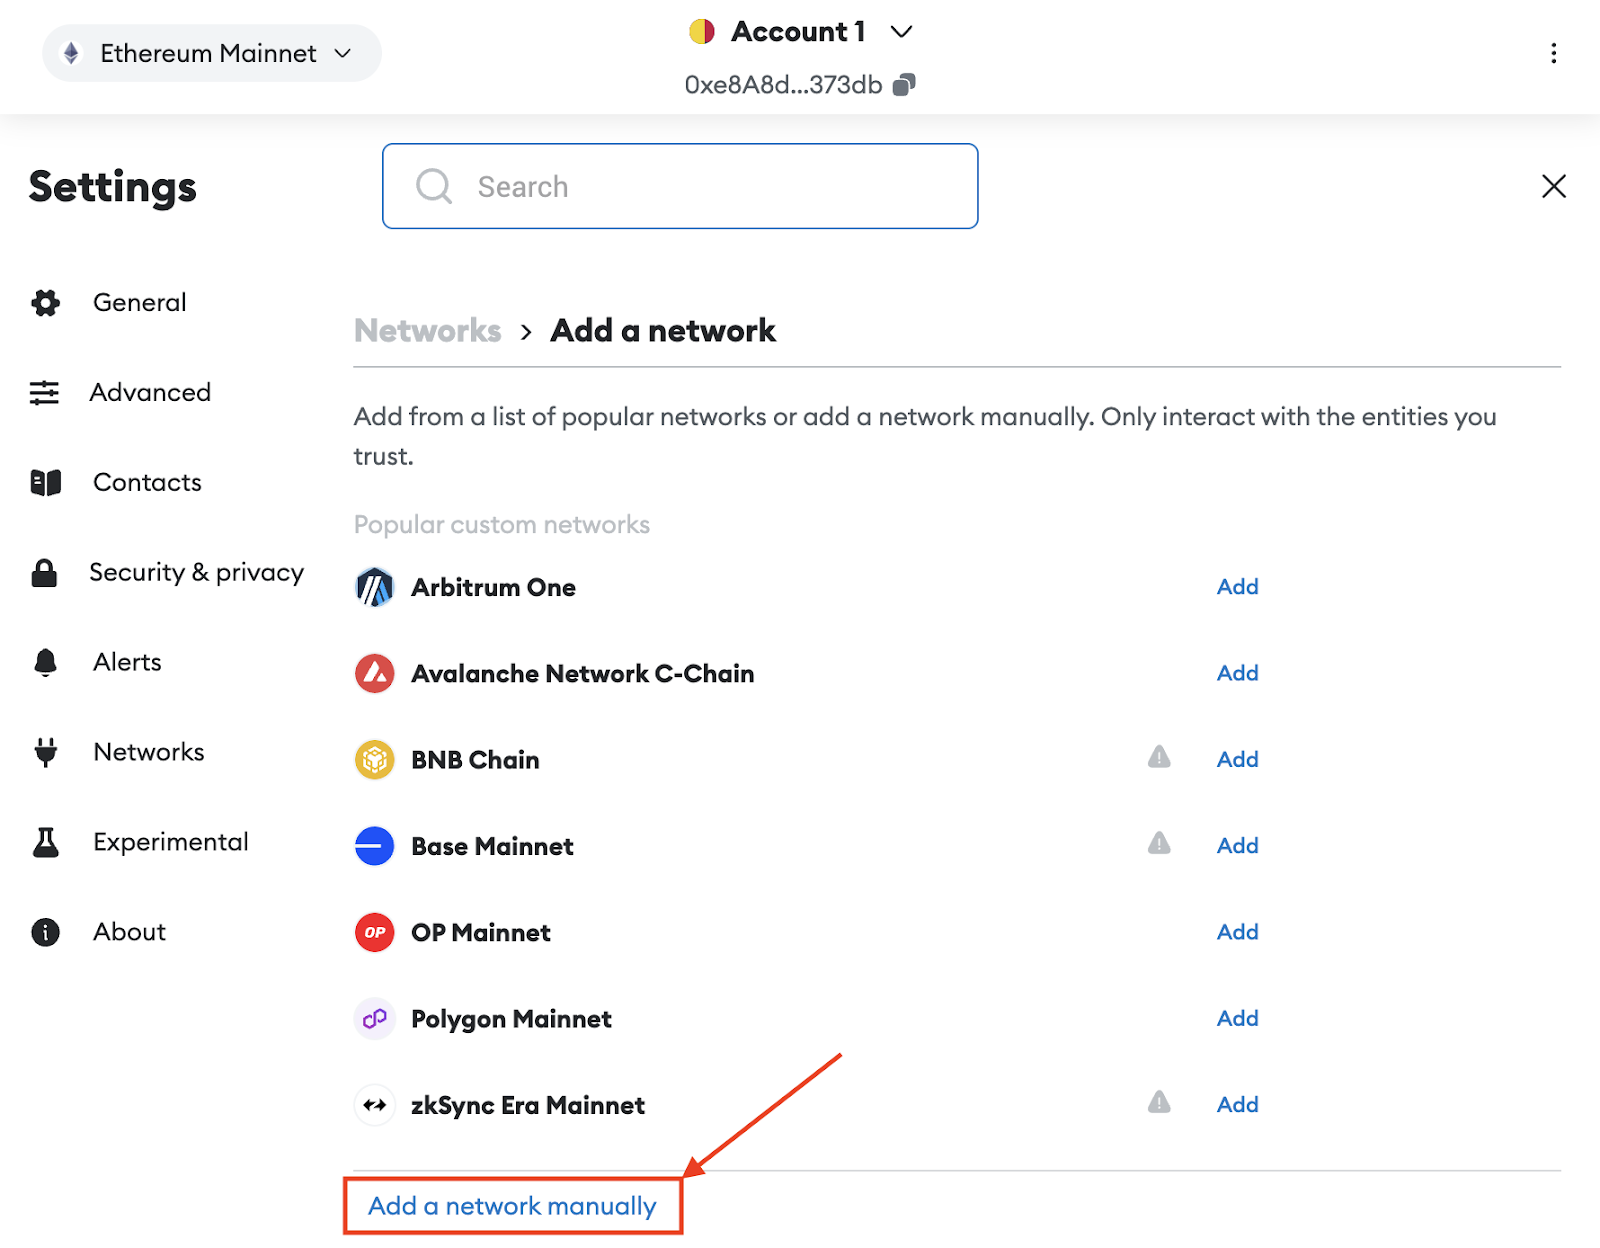Click Avalanche Network C-Chain name text
The width and height of the screenshot is (1600, 1248).
(x=583, y=673)
